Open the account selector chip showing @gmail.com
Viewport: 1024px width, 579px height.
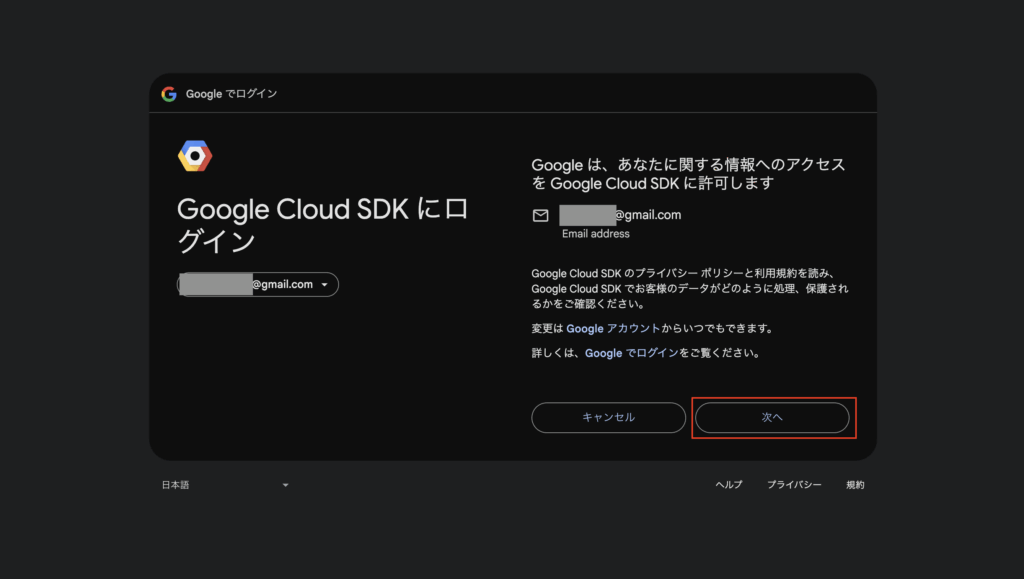click(x=258, y=285)
